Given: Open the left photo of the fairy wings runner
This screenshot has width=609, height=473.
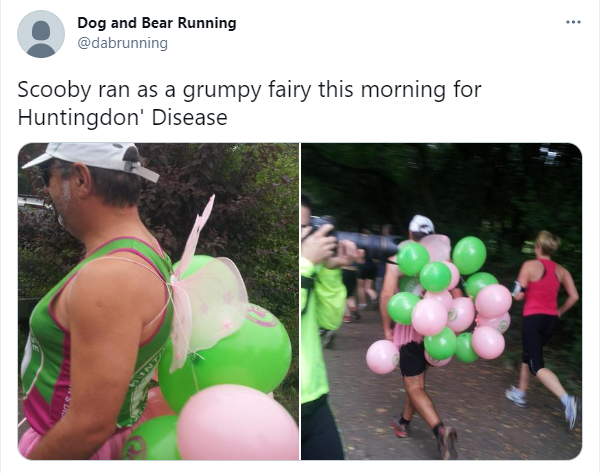Looking at the screenshot, I should [x=158, y=301].
